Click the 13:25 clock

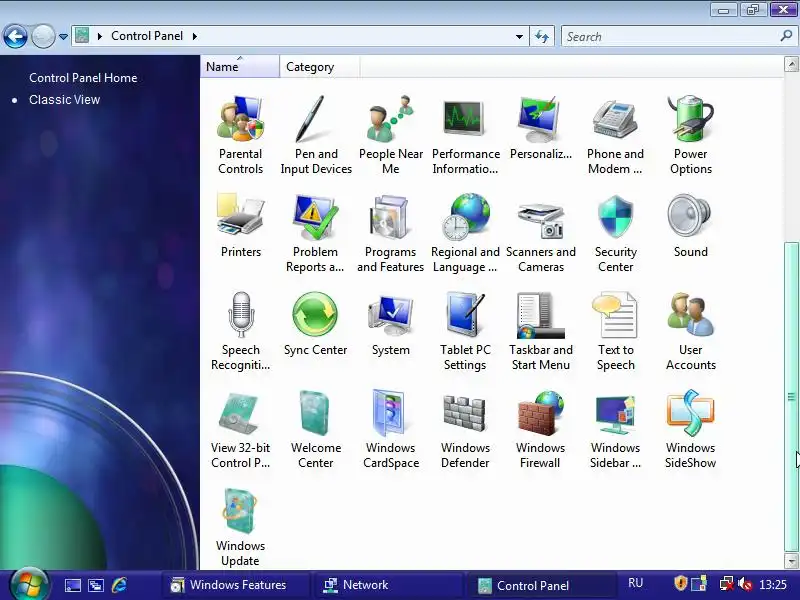point(773,584)
